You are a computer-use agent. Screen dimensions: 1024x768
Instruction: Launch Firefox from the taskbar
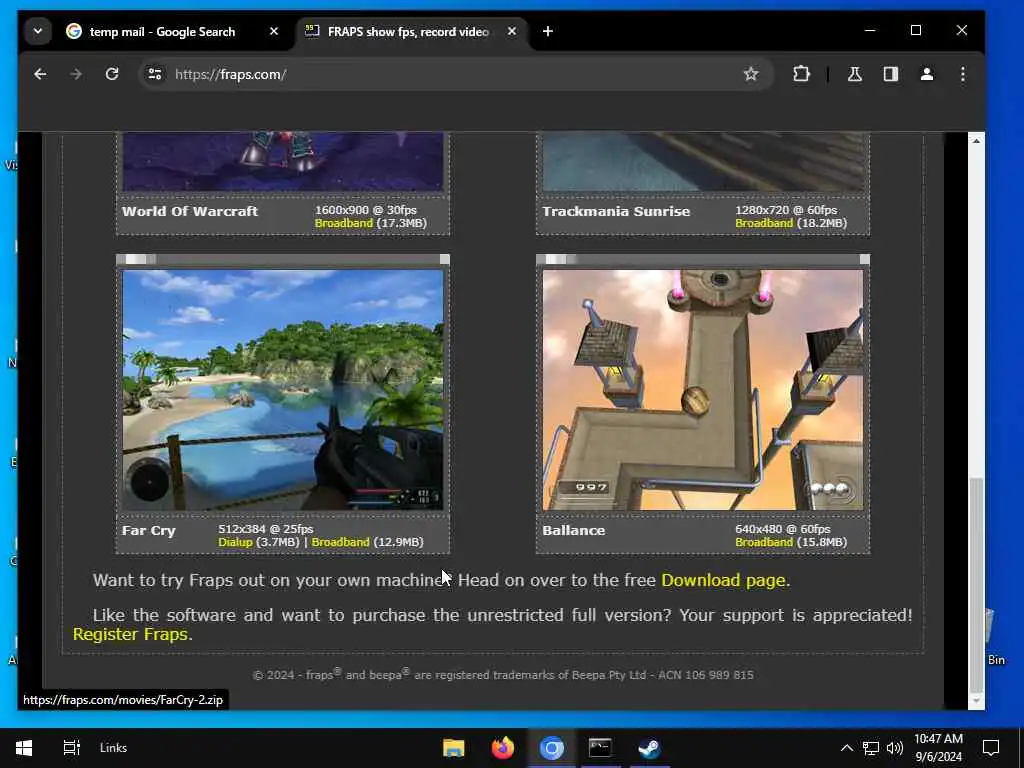pos(502,748)
